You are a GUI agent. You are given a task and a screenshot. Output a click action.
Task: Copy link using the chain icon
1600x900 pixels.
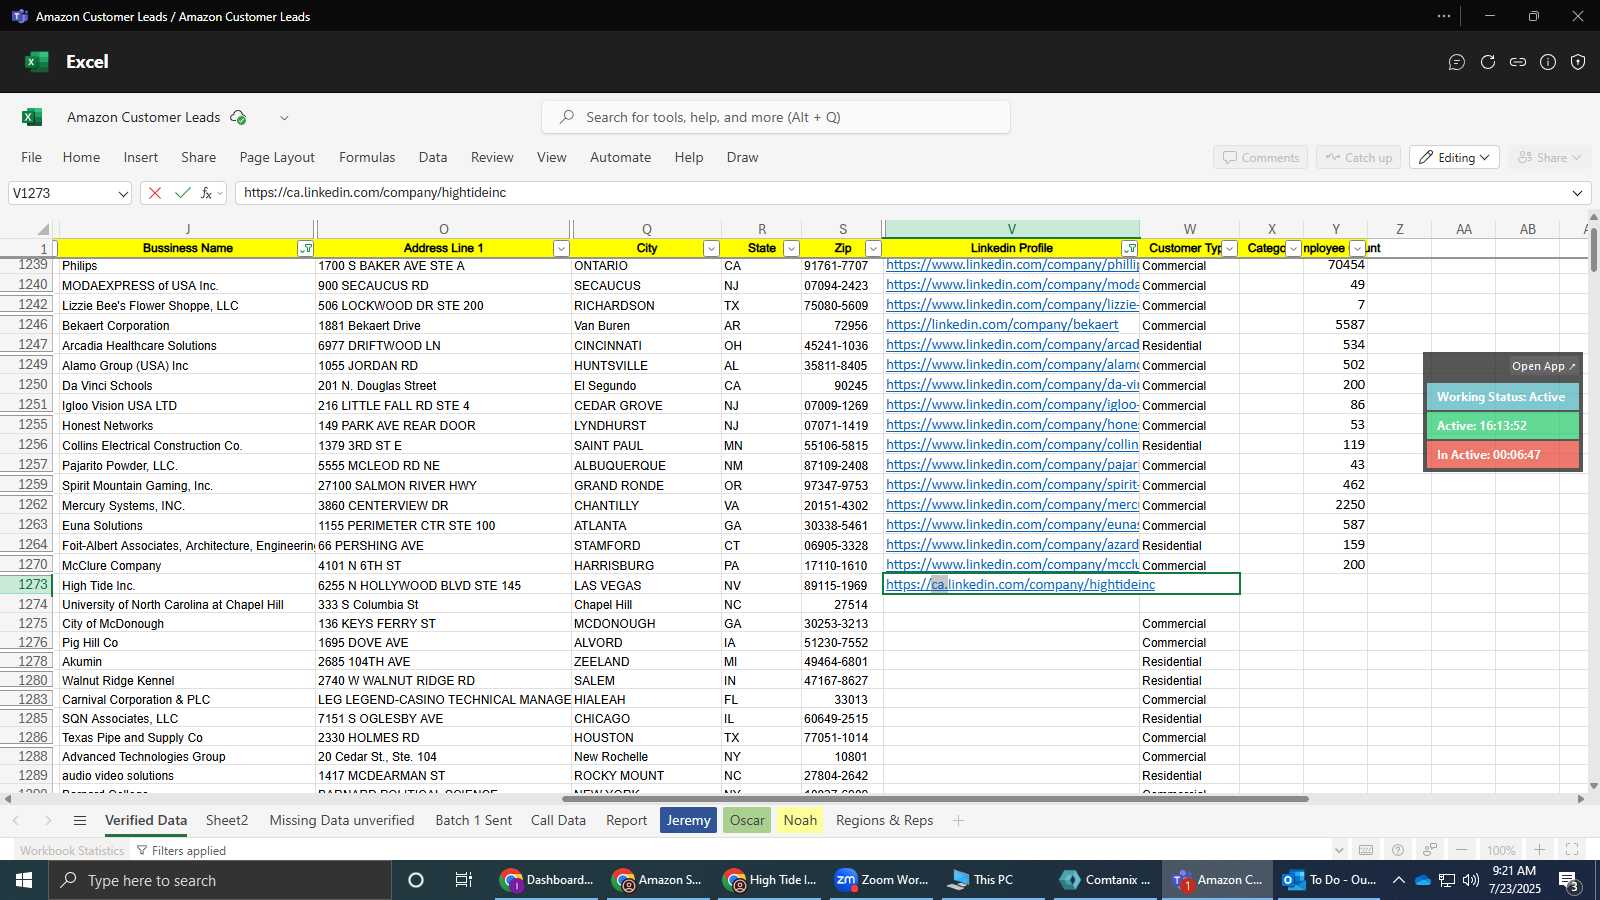pyautogui.click(x=1518, y=62)
